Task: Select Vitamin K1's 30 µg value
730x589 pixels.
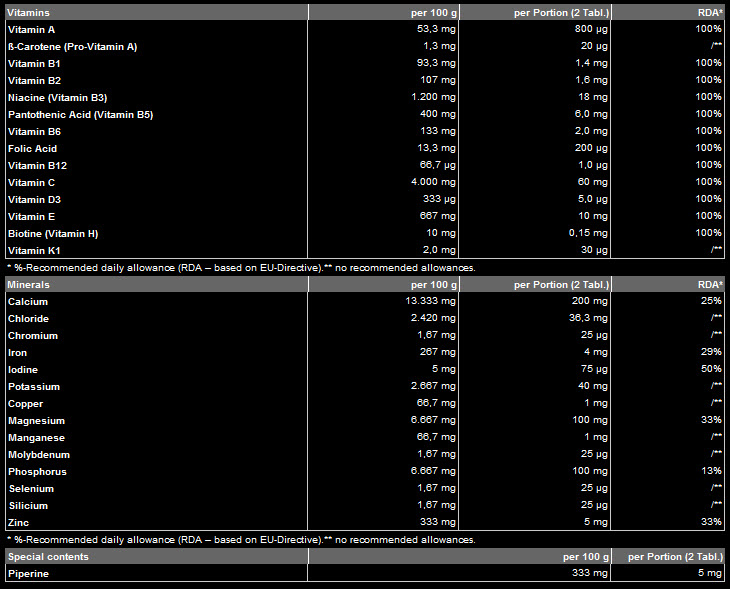Action: click(x=594, y=250)
